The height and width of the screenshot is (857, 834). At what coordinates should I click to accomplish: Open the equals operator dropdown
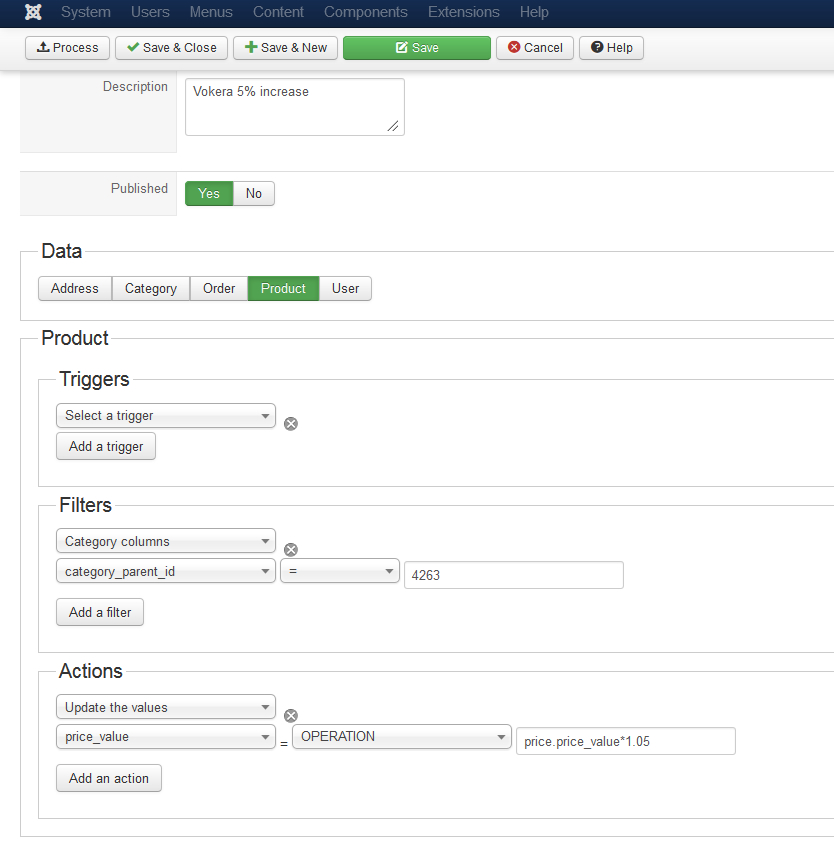pyautogui.click(x=340, y=571)
